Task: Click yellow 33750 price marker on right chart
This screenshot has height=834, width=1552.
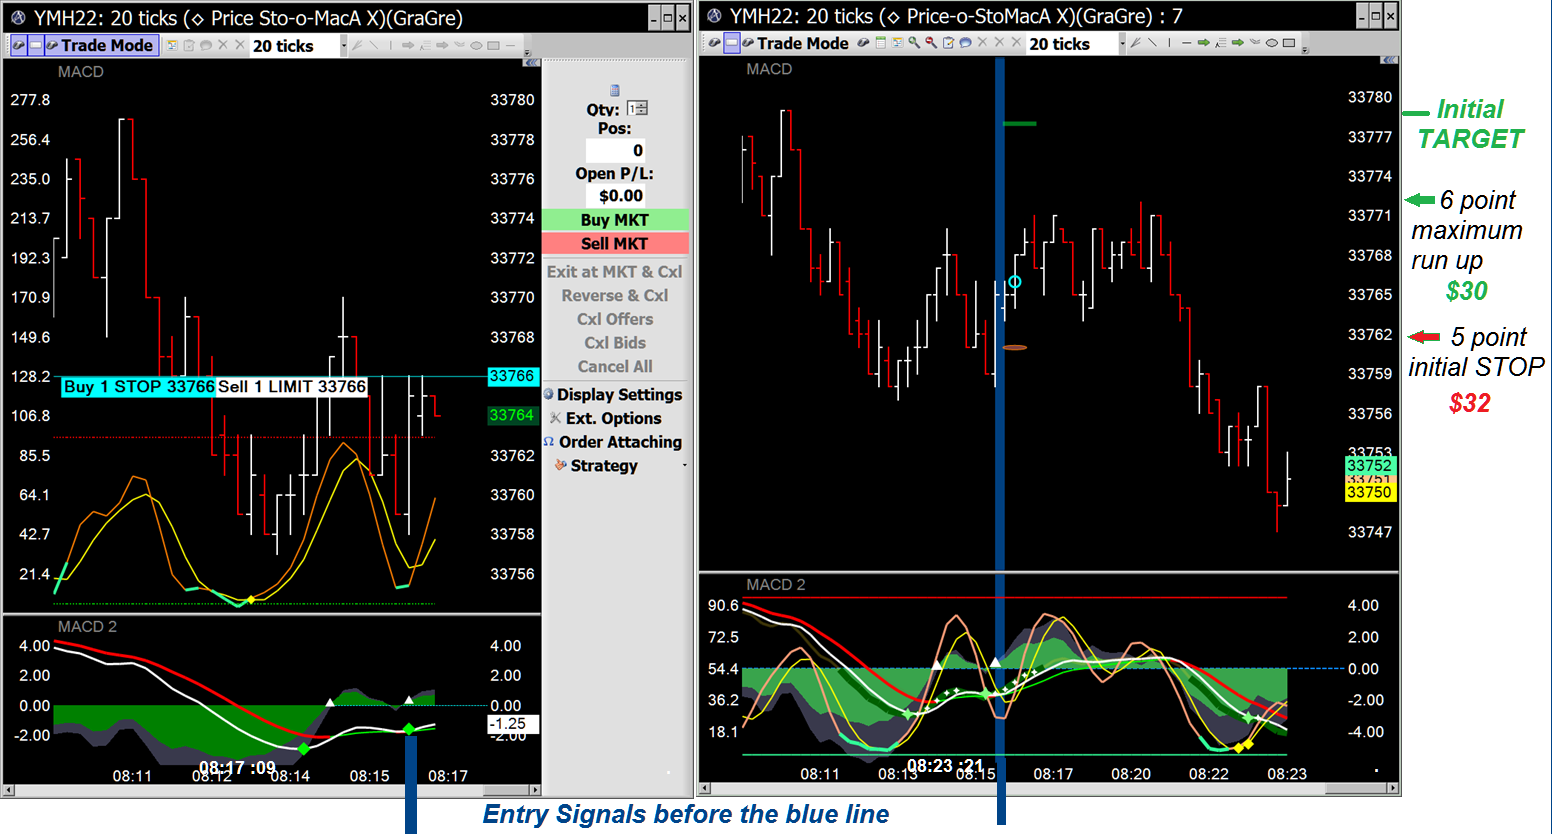Action: [1369, 492]
